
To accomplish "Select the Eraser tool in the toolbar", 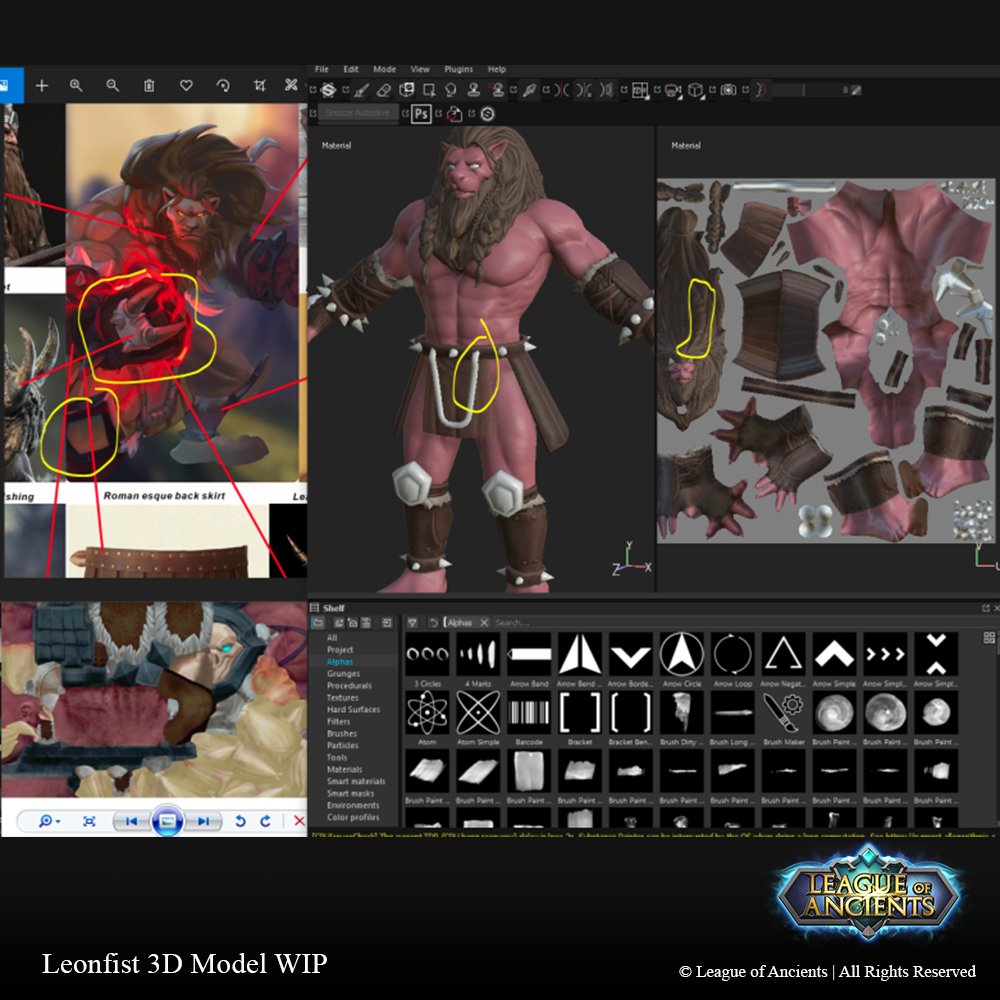I will (384, 91).
